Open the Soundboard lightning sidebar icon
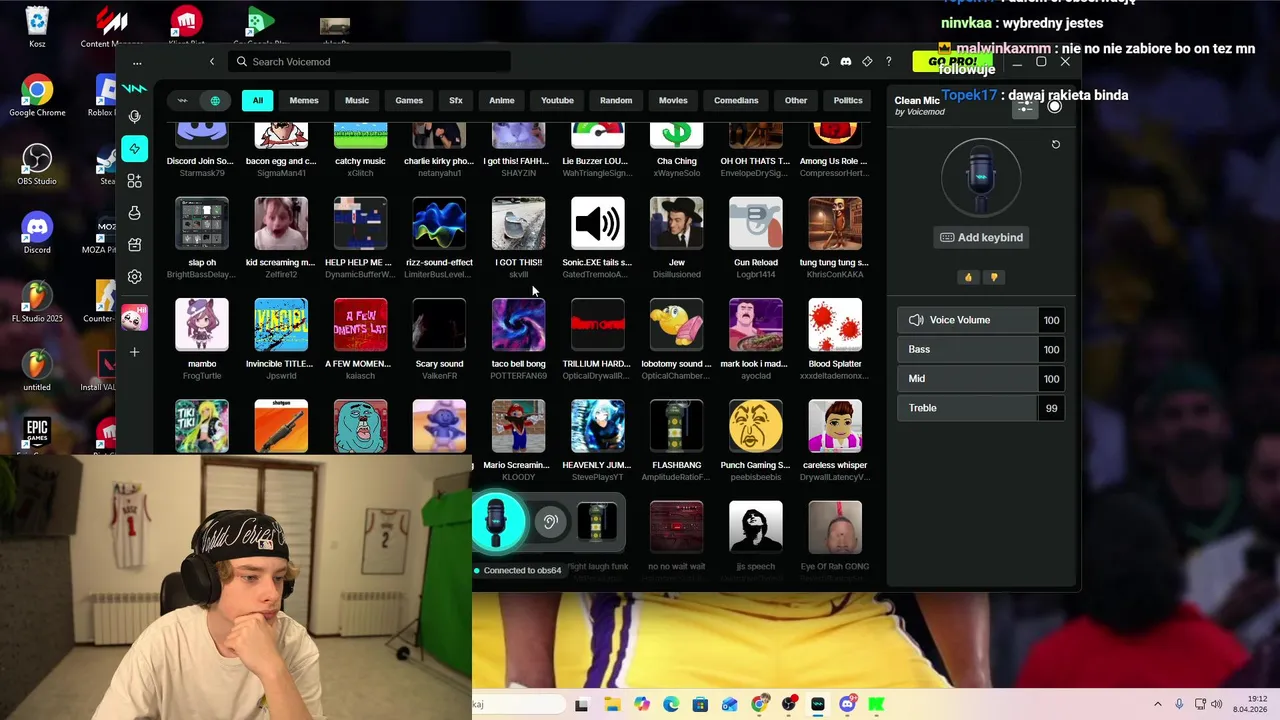The image size is (1280, 720). click(x=134, y=149)
